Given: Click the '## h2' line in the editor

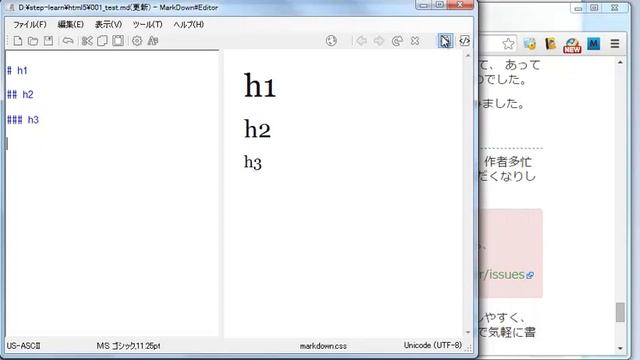Looking at the screenshot, I should [20, 95].
